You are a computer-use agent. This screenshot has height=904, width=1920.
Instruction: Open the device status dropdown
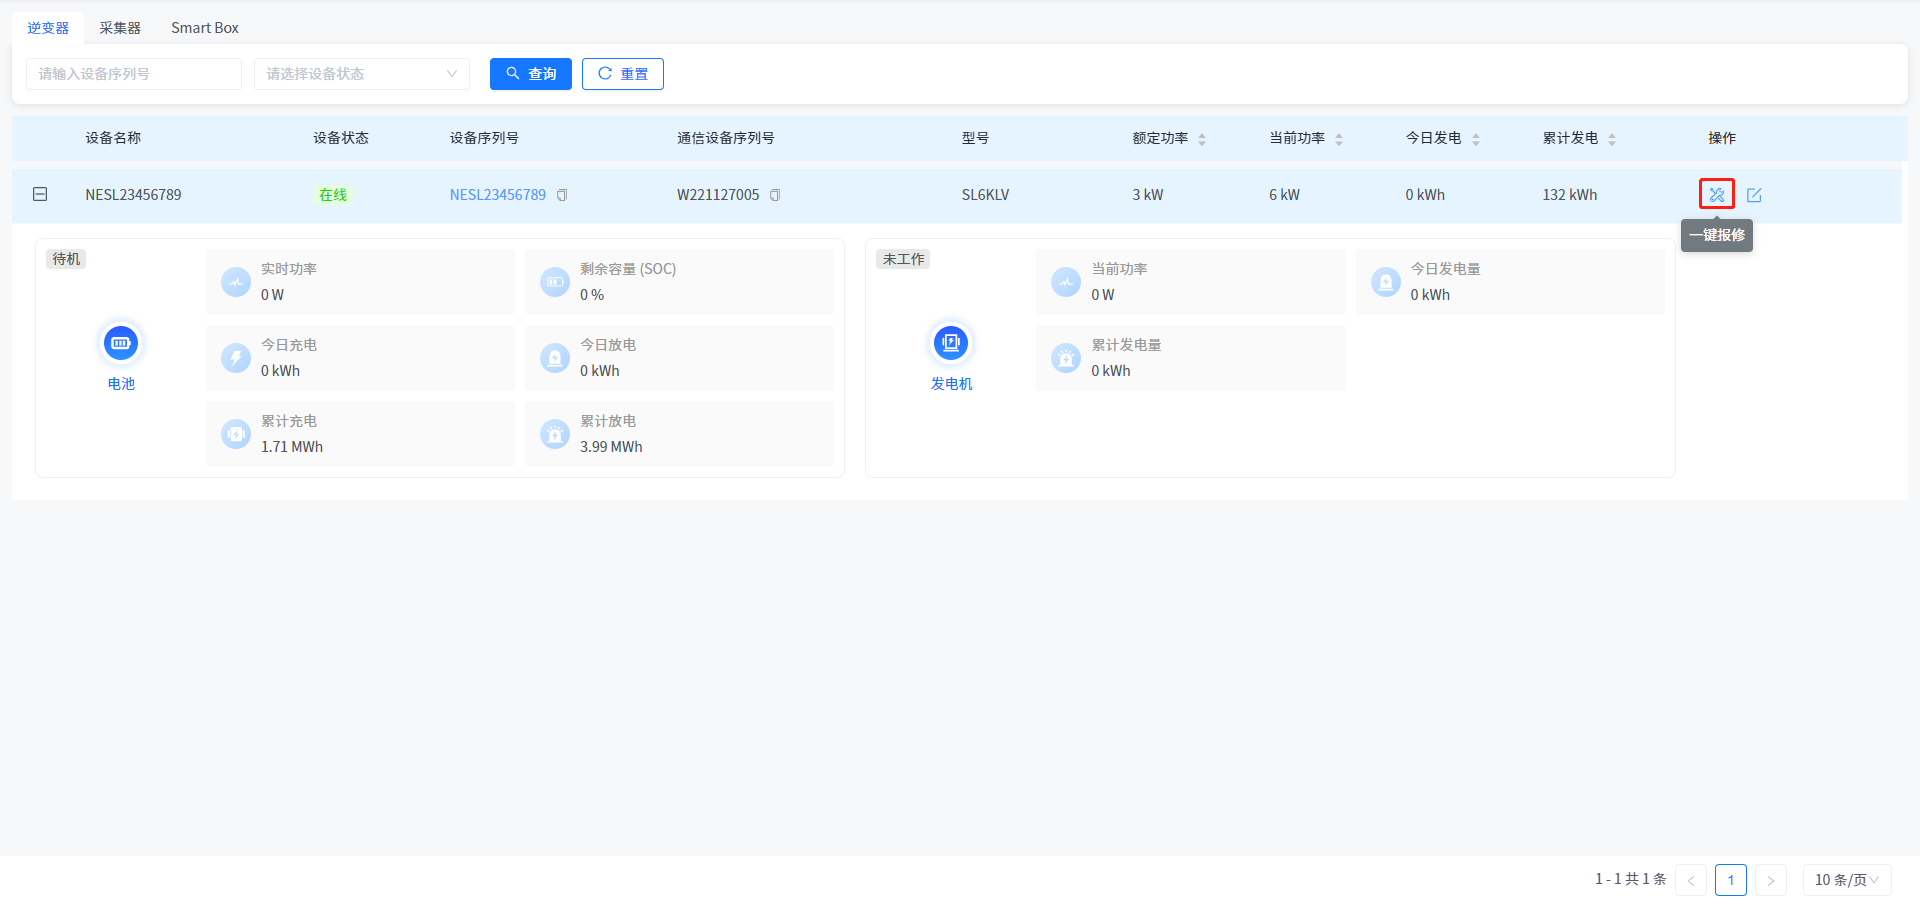click(x=361, y=74)
